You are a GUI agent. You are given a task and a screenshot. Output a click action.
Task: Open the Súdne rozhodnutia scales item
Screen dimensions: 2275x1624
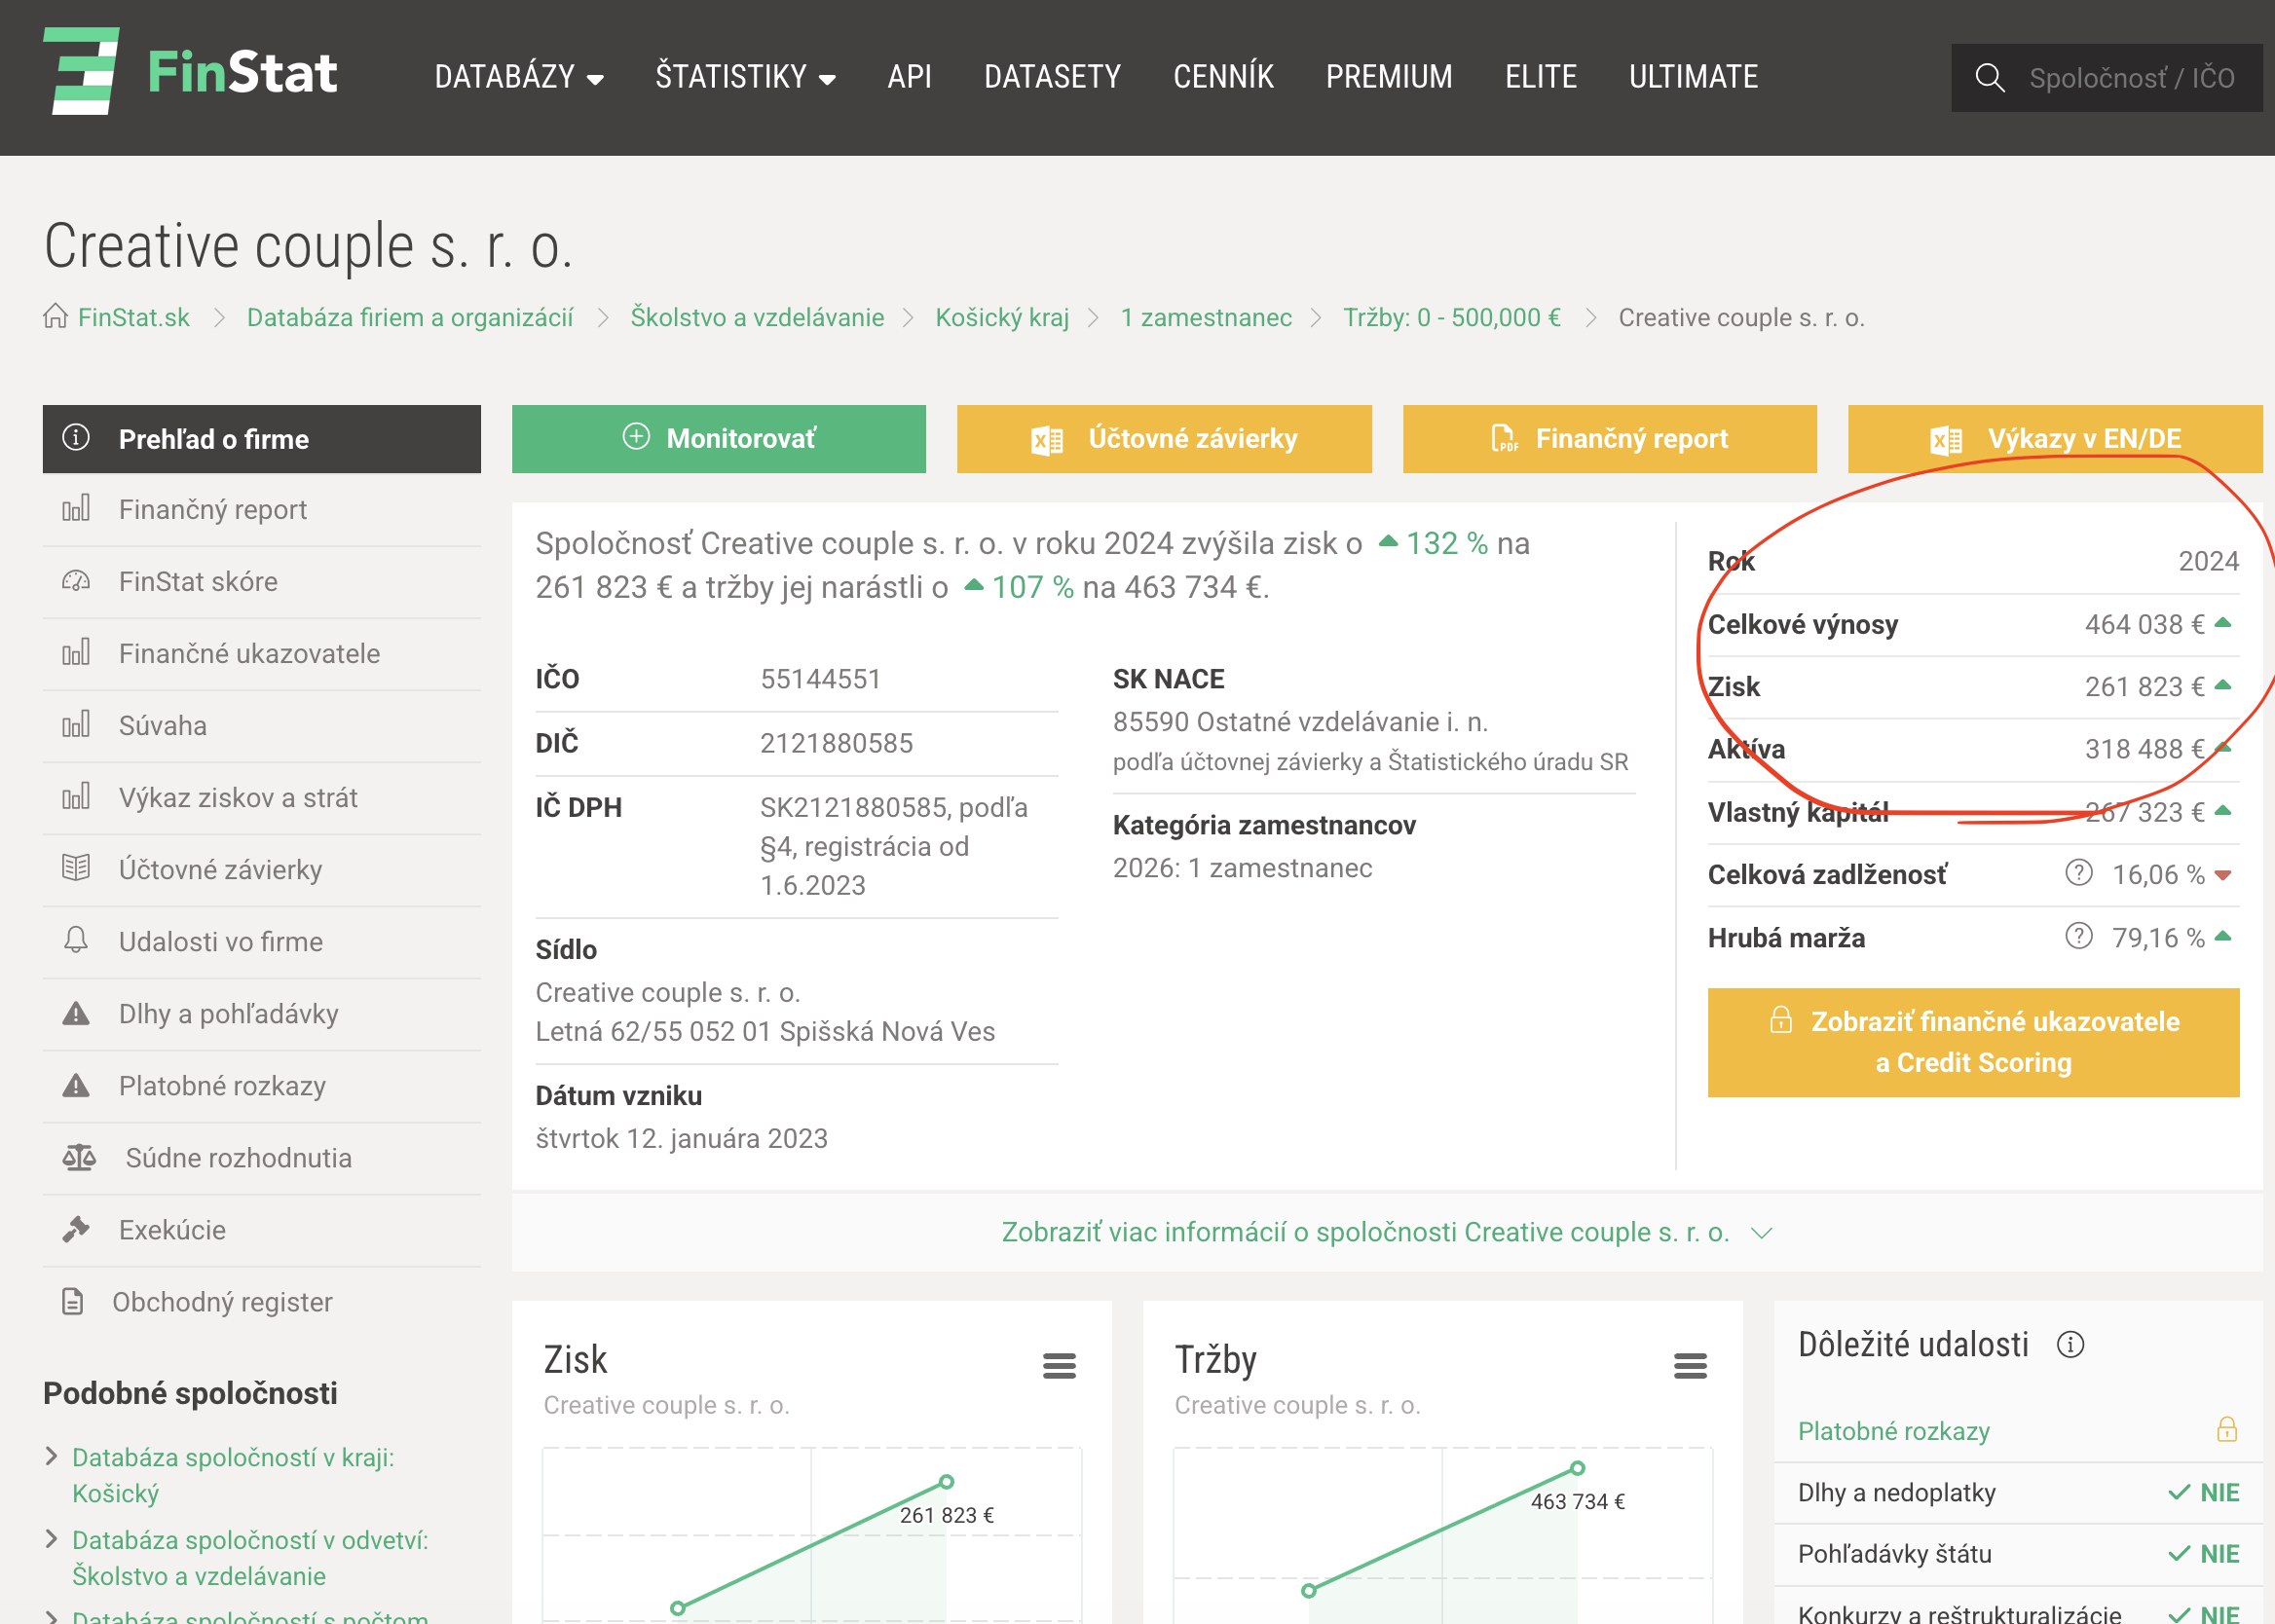coord(238,1158)
